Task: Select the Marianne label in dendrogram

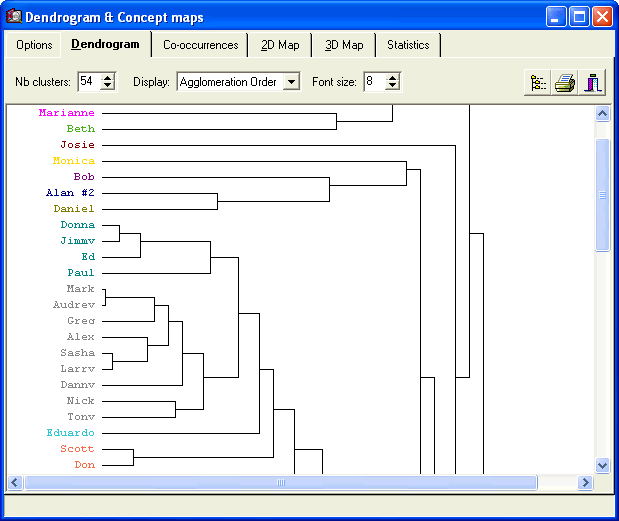Action: [x=66, y=113]
